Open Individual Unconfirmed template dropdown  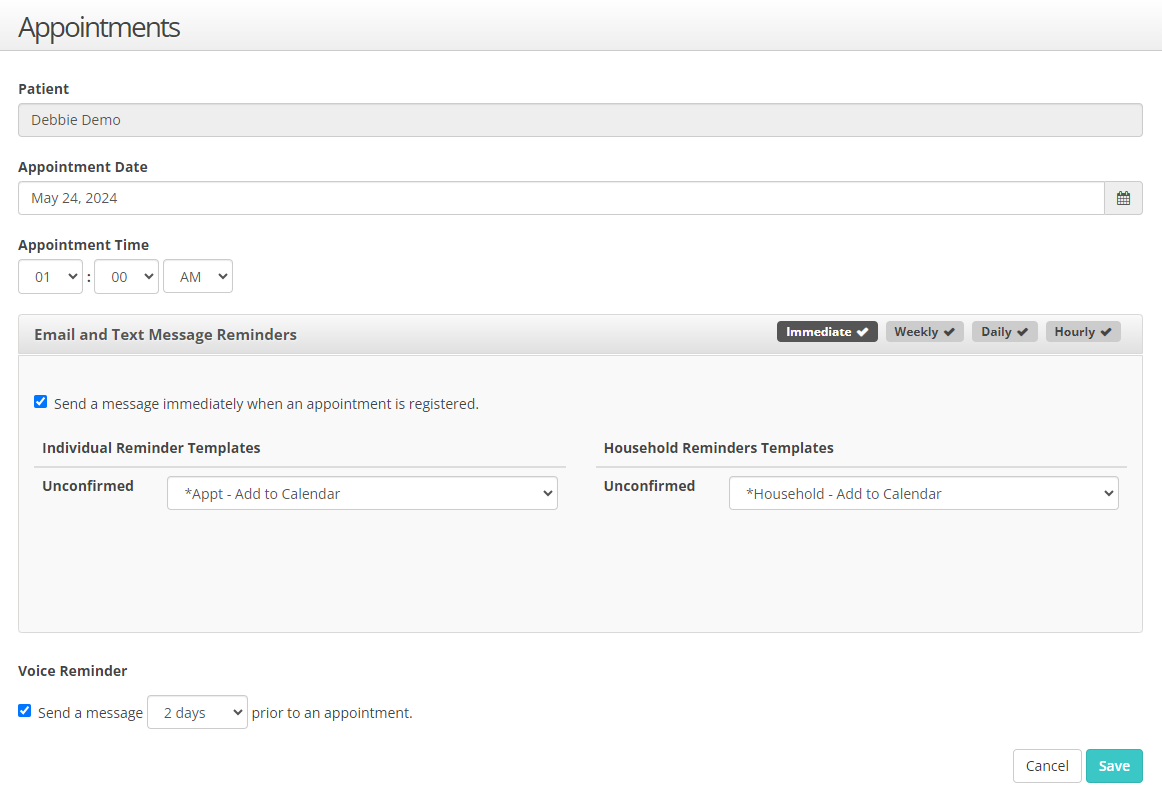[362, 493]
